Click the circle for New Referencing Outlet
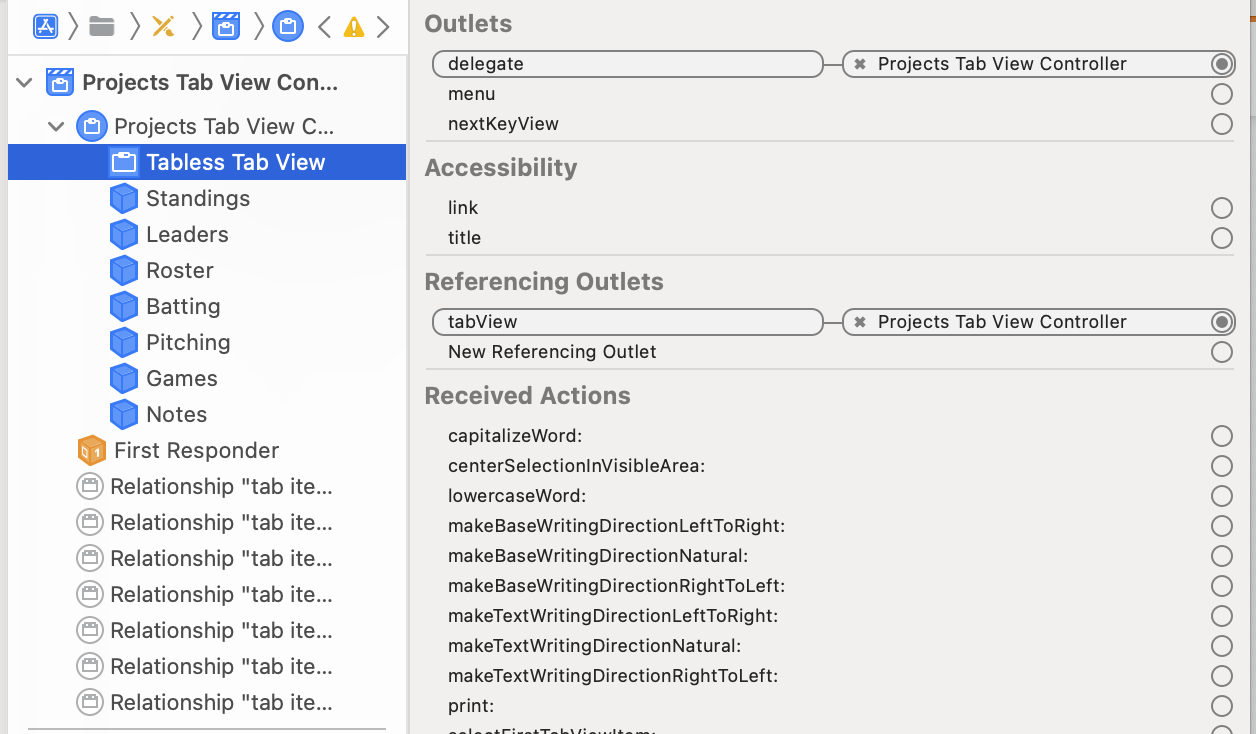The width and height of the screenshot is (1256, 734). [1221, 352]
